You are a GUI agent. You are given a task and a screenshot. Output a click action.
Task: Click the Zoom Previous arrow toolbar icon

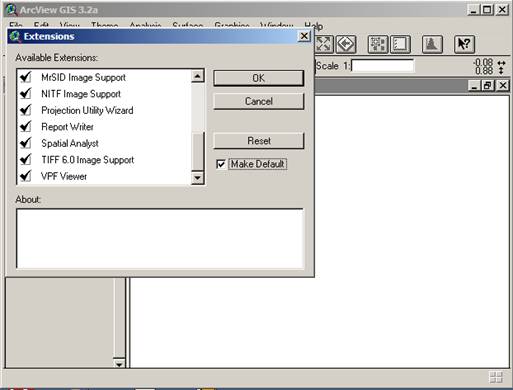[x=346, y=44]
